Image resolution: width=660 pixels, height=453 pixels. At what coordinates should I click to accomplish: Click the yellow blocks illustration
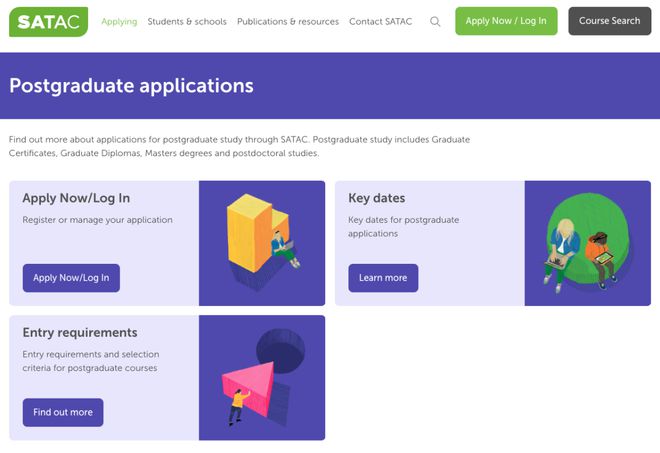tap(262, 243)
